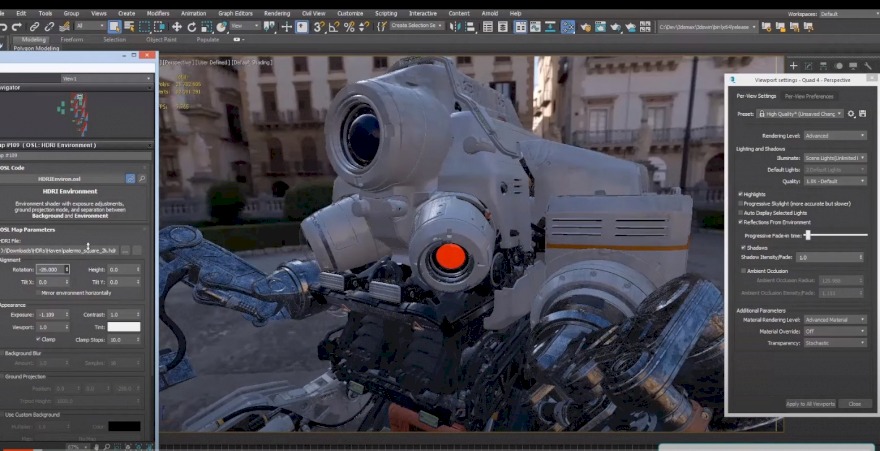Open the Graph Editors menu

pos(235,13)
